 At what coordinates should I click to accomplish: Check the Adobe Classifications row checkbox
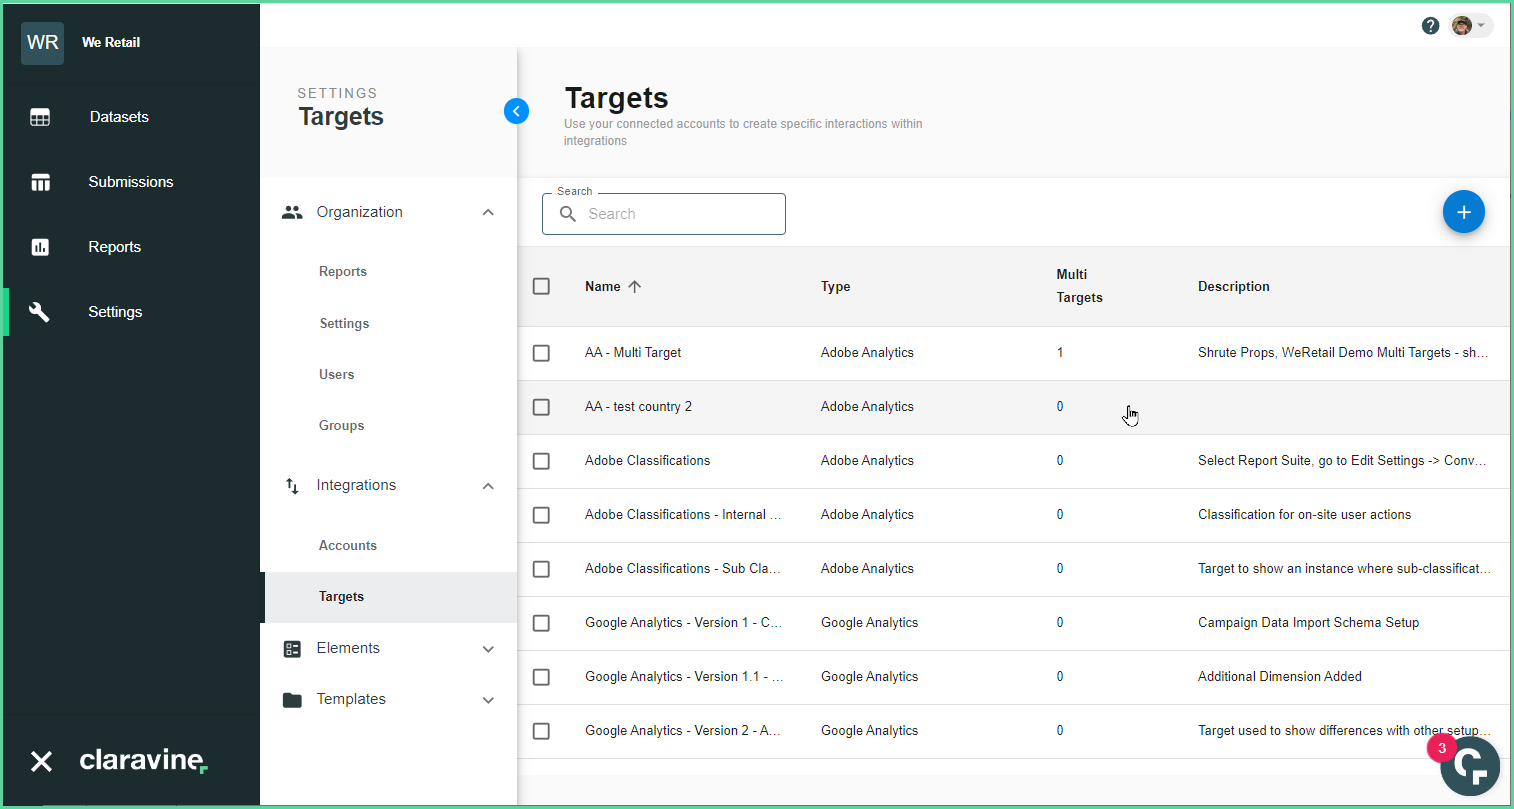point(541,461)
